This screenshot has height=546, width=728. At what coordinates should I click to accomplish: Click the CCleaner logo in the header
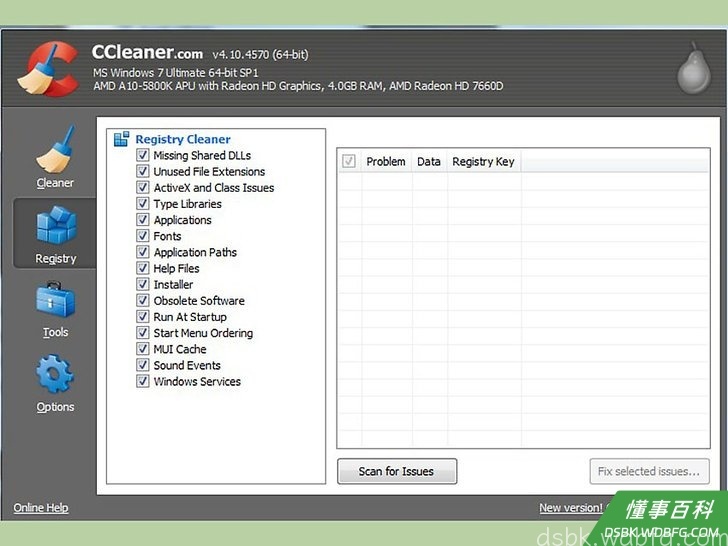(48, 69)
